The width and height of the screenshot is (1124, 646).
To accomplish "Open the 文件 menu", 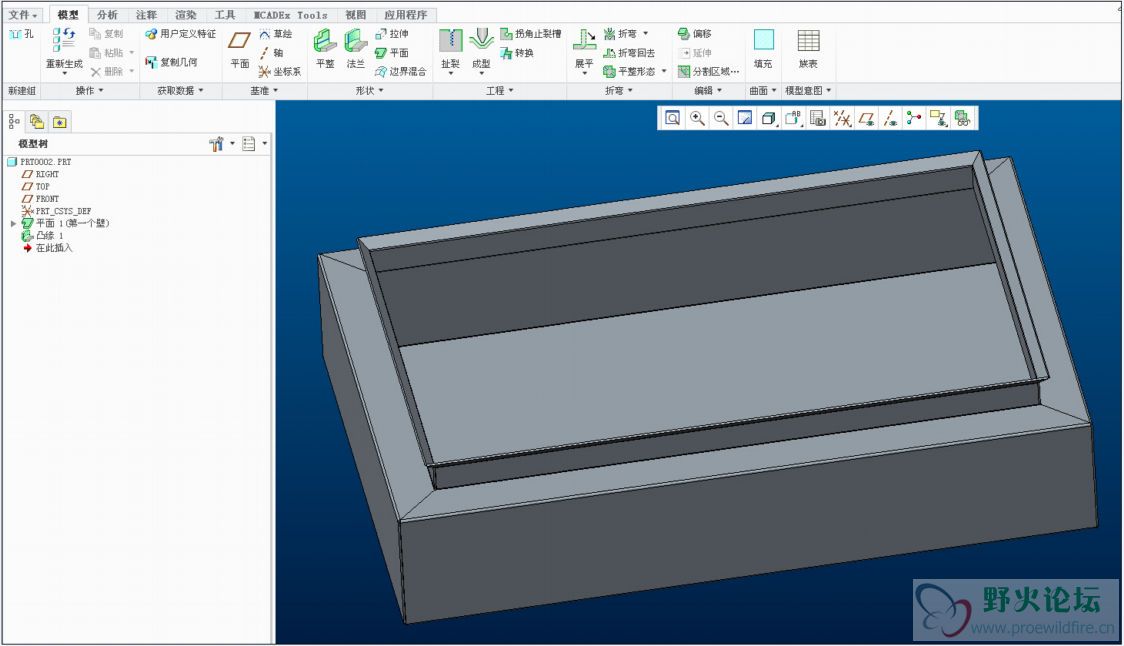I will point(22,14).
